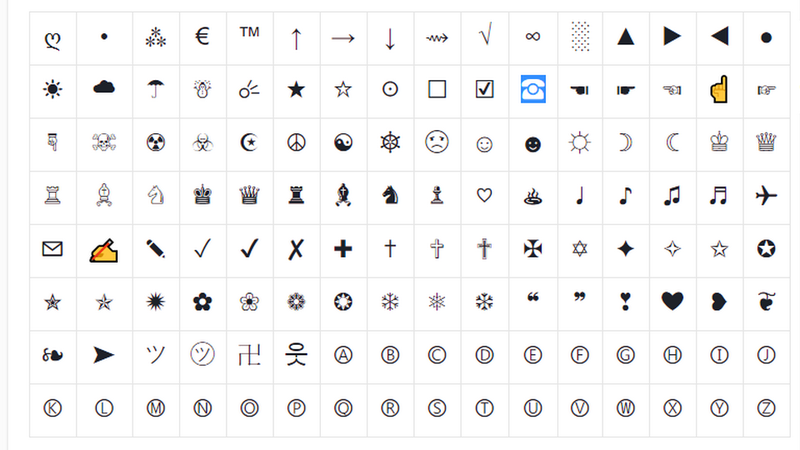800x450 pixels.
Task: Select the circled katakana tsu symbol
Action: [203, 354]
